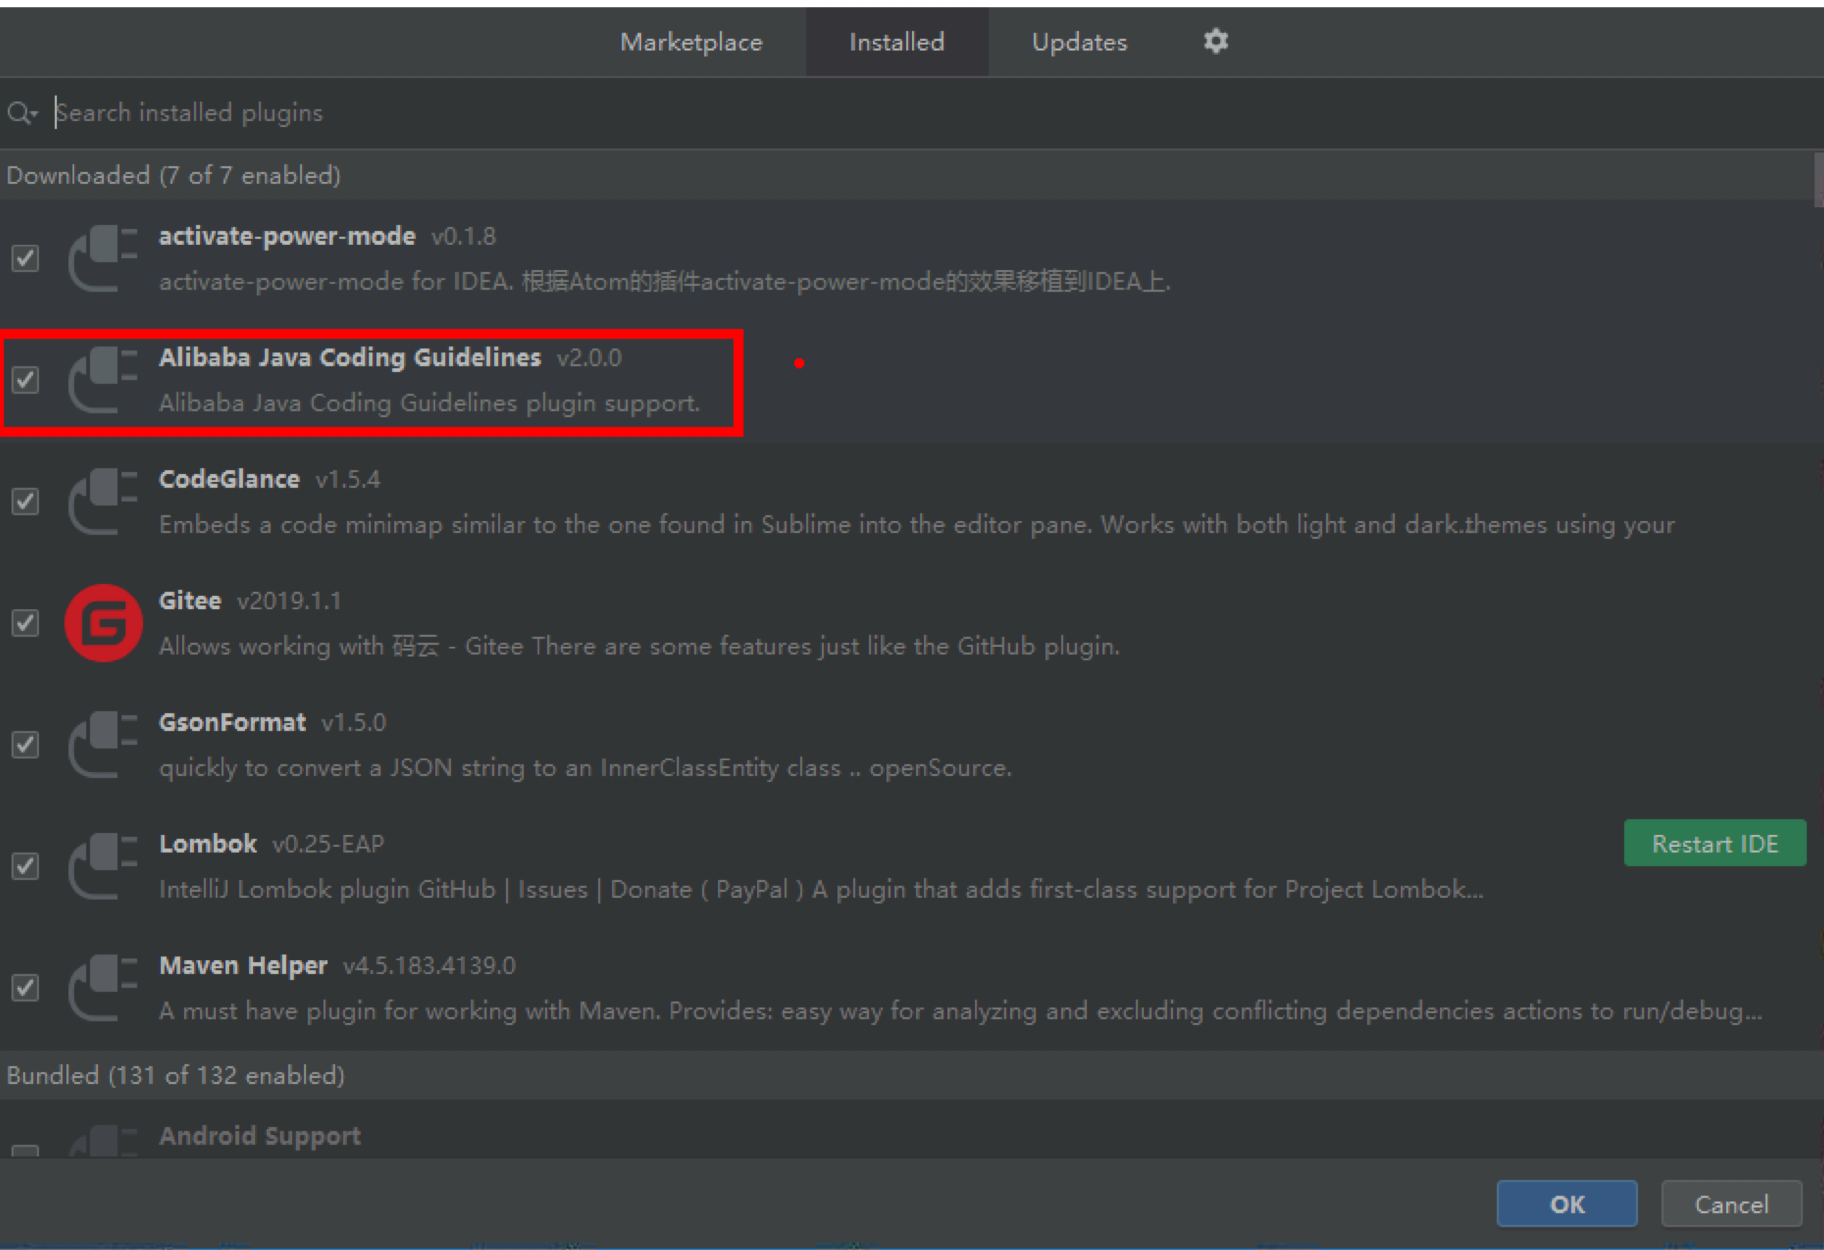The height and width of the screenshot is (1250, 1824).
Task: Click the Bundled (131 of 132 enabled) header
Action: pyautogui.click(x=176, y=1076)
